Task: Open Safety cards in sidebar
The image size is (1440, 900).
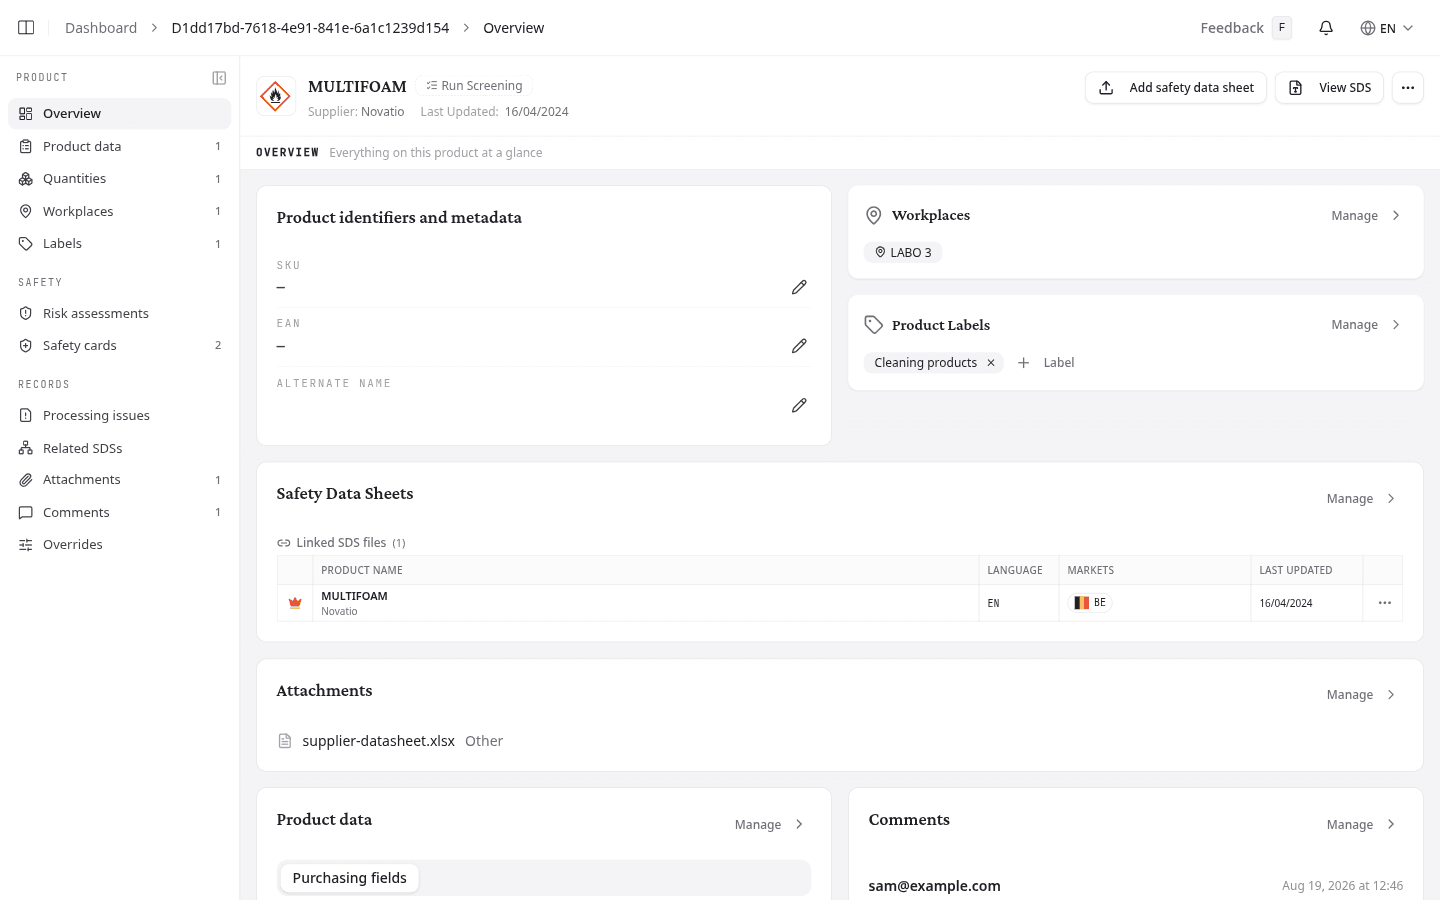Action: pyautogui.click(x=120, y=345)
